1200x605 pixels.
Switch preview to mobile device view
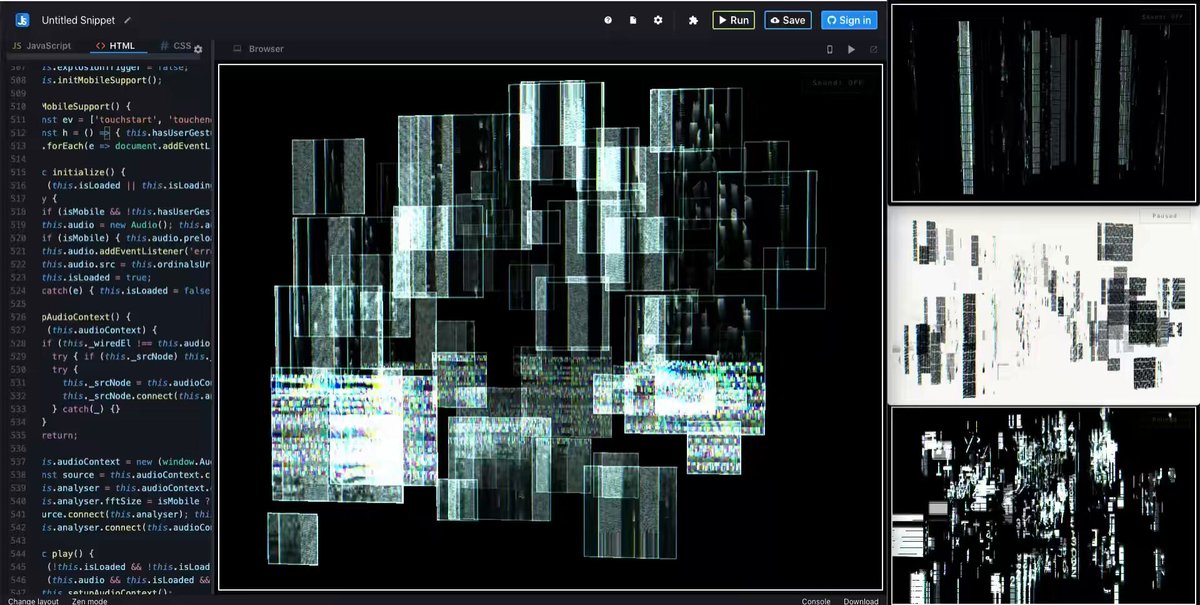coord(829,49)
